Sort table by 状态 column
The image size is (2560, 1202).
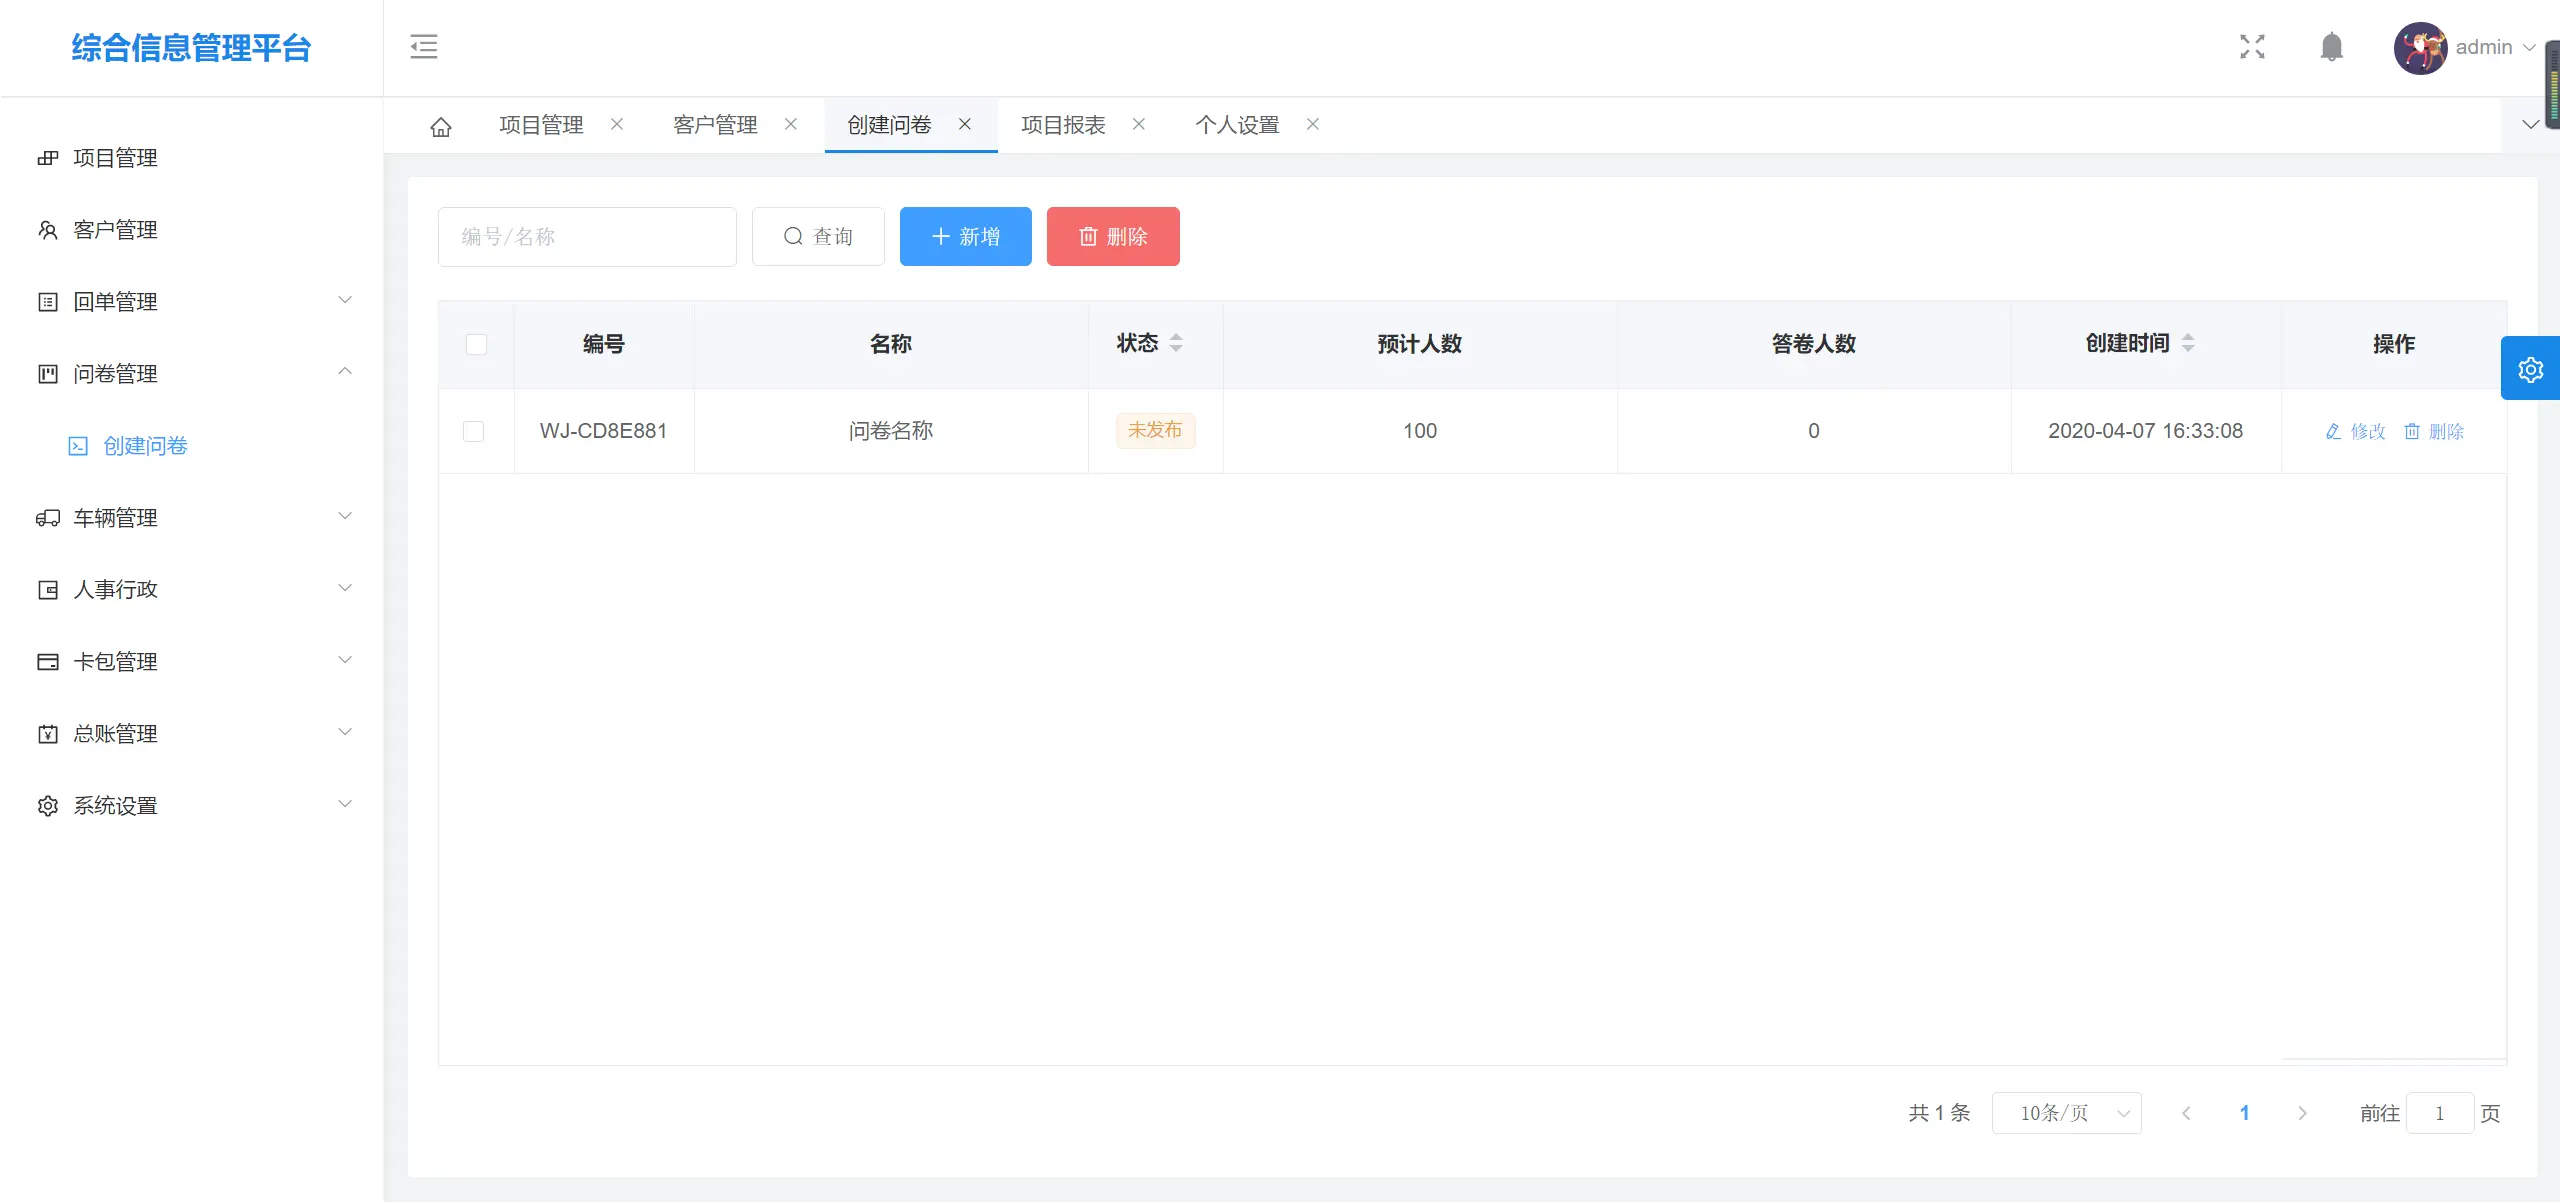point(1176,343)
